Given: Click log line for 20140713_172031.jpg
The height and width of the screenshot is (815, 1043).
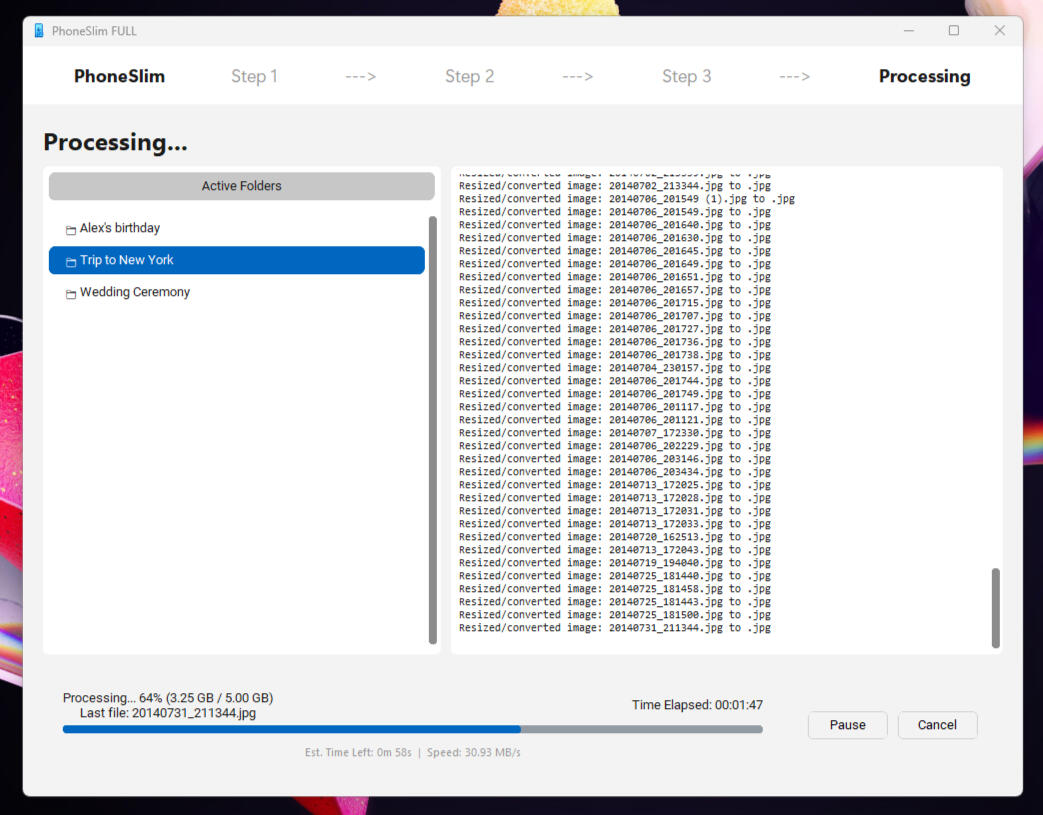Looking at the screenshot, I should (615, 511).
